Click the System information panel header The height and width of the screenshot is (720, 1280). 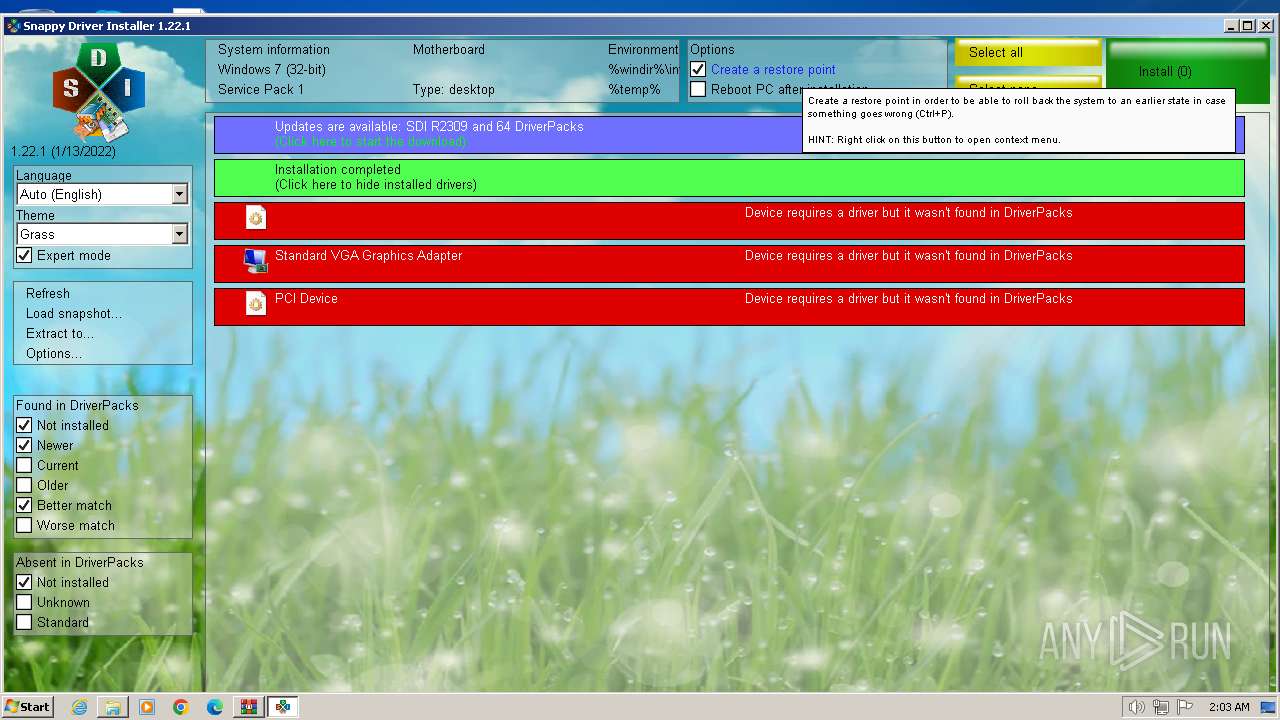(x=273, y=50)
